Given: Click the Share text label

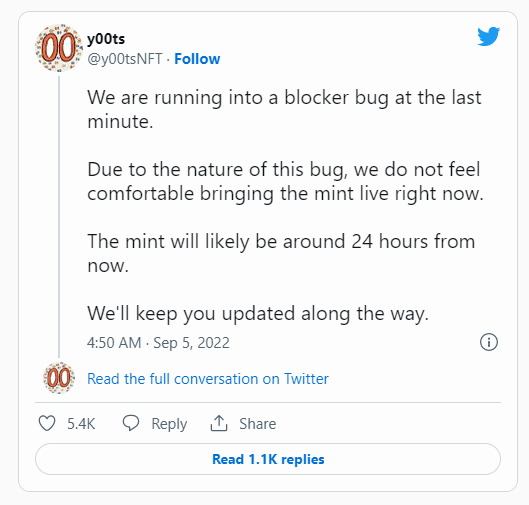Looking at the screenshot, I should [257, 424].
